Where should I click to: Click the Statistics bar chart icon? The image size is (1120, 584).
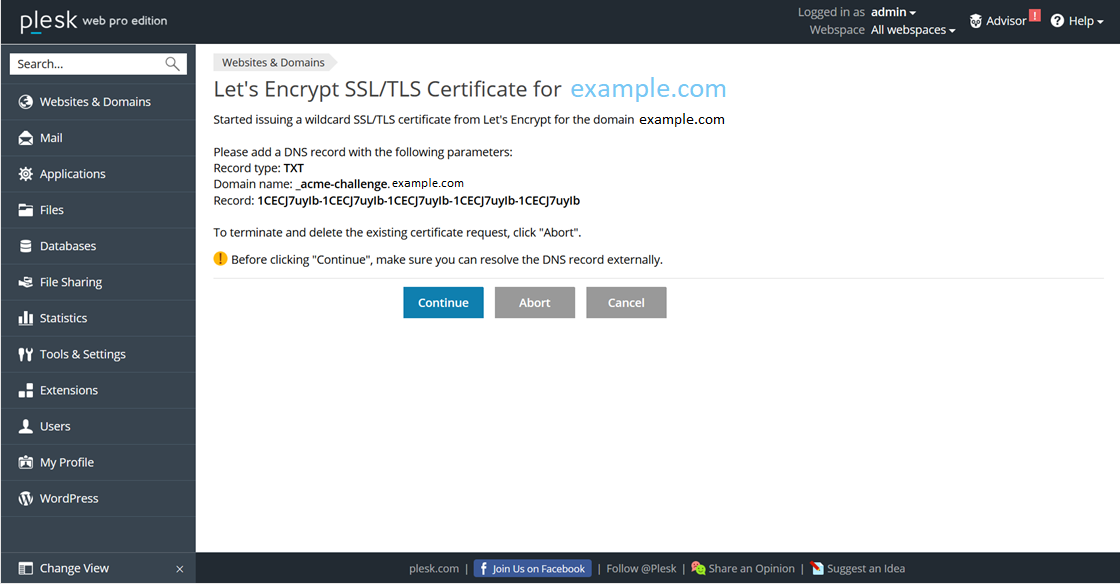[x=26, y=318]
